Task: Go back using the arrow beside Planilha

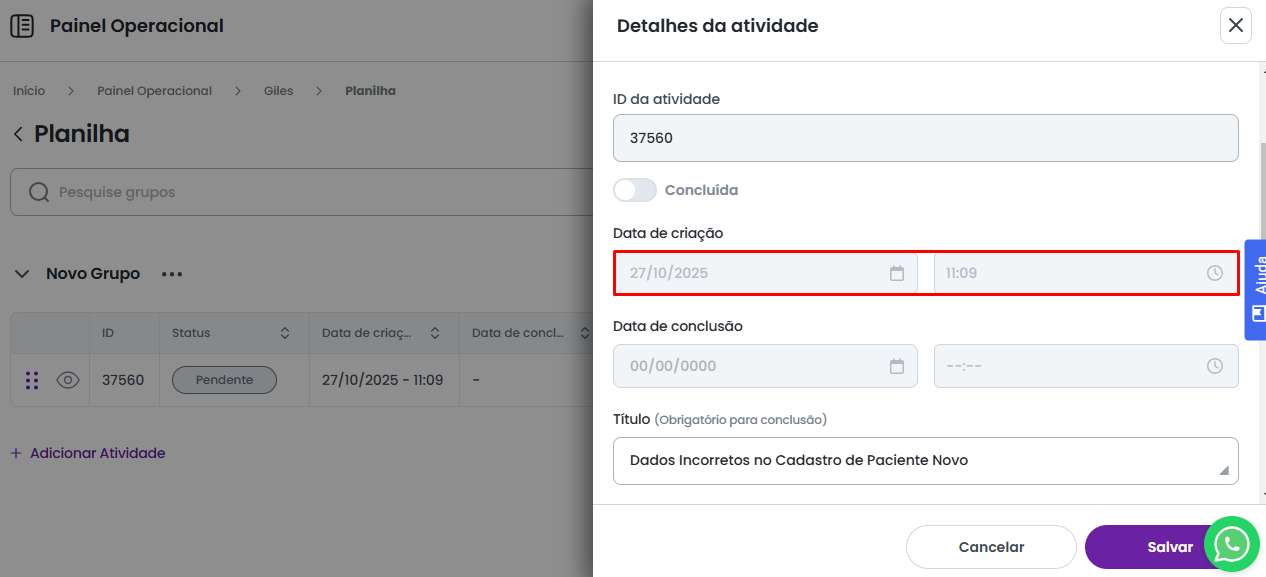Action: 18,134
